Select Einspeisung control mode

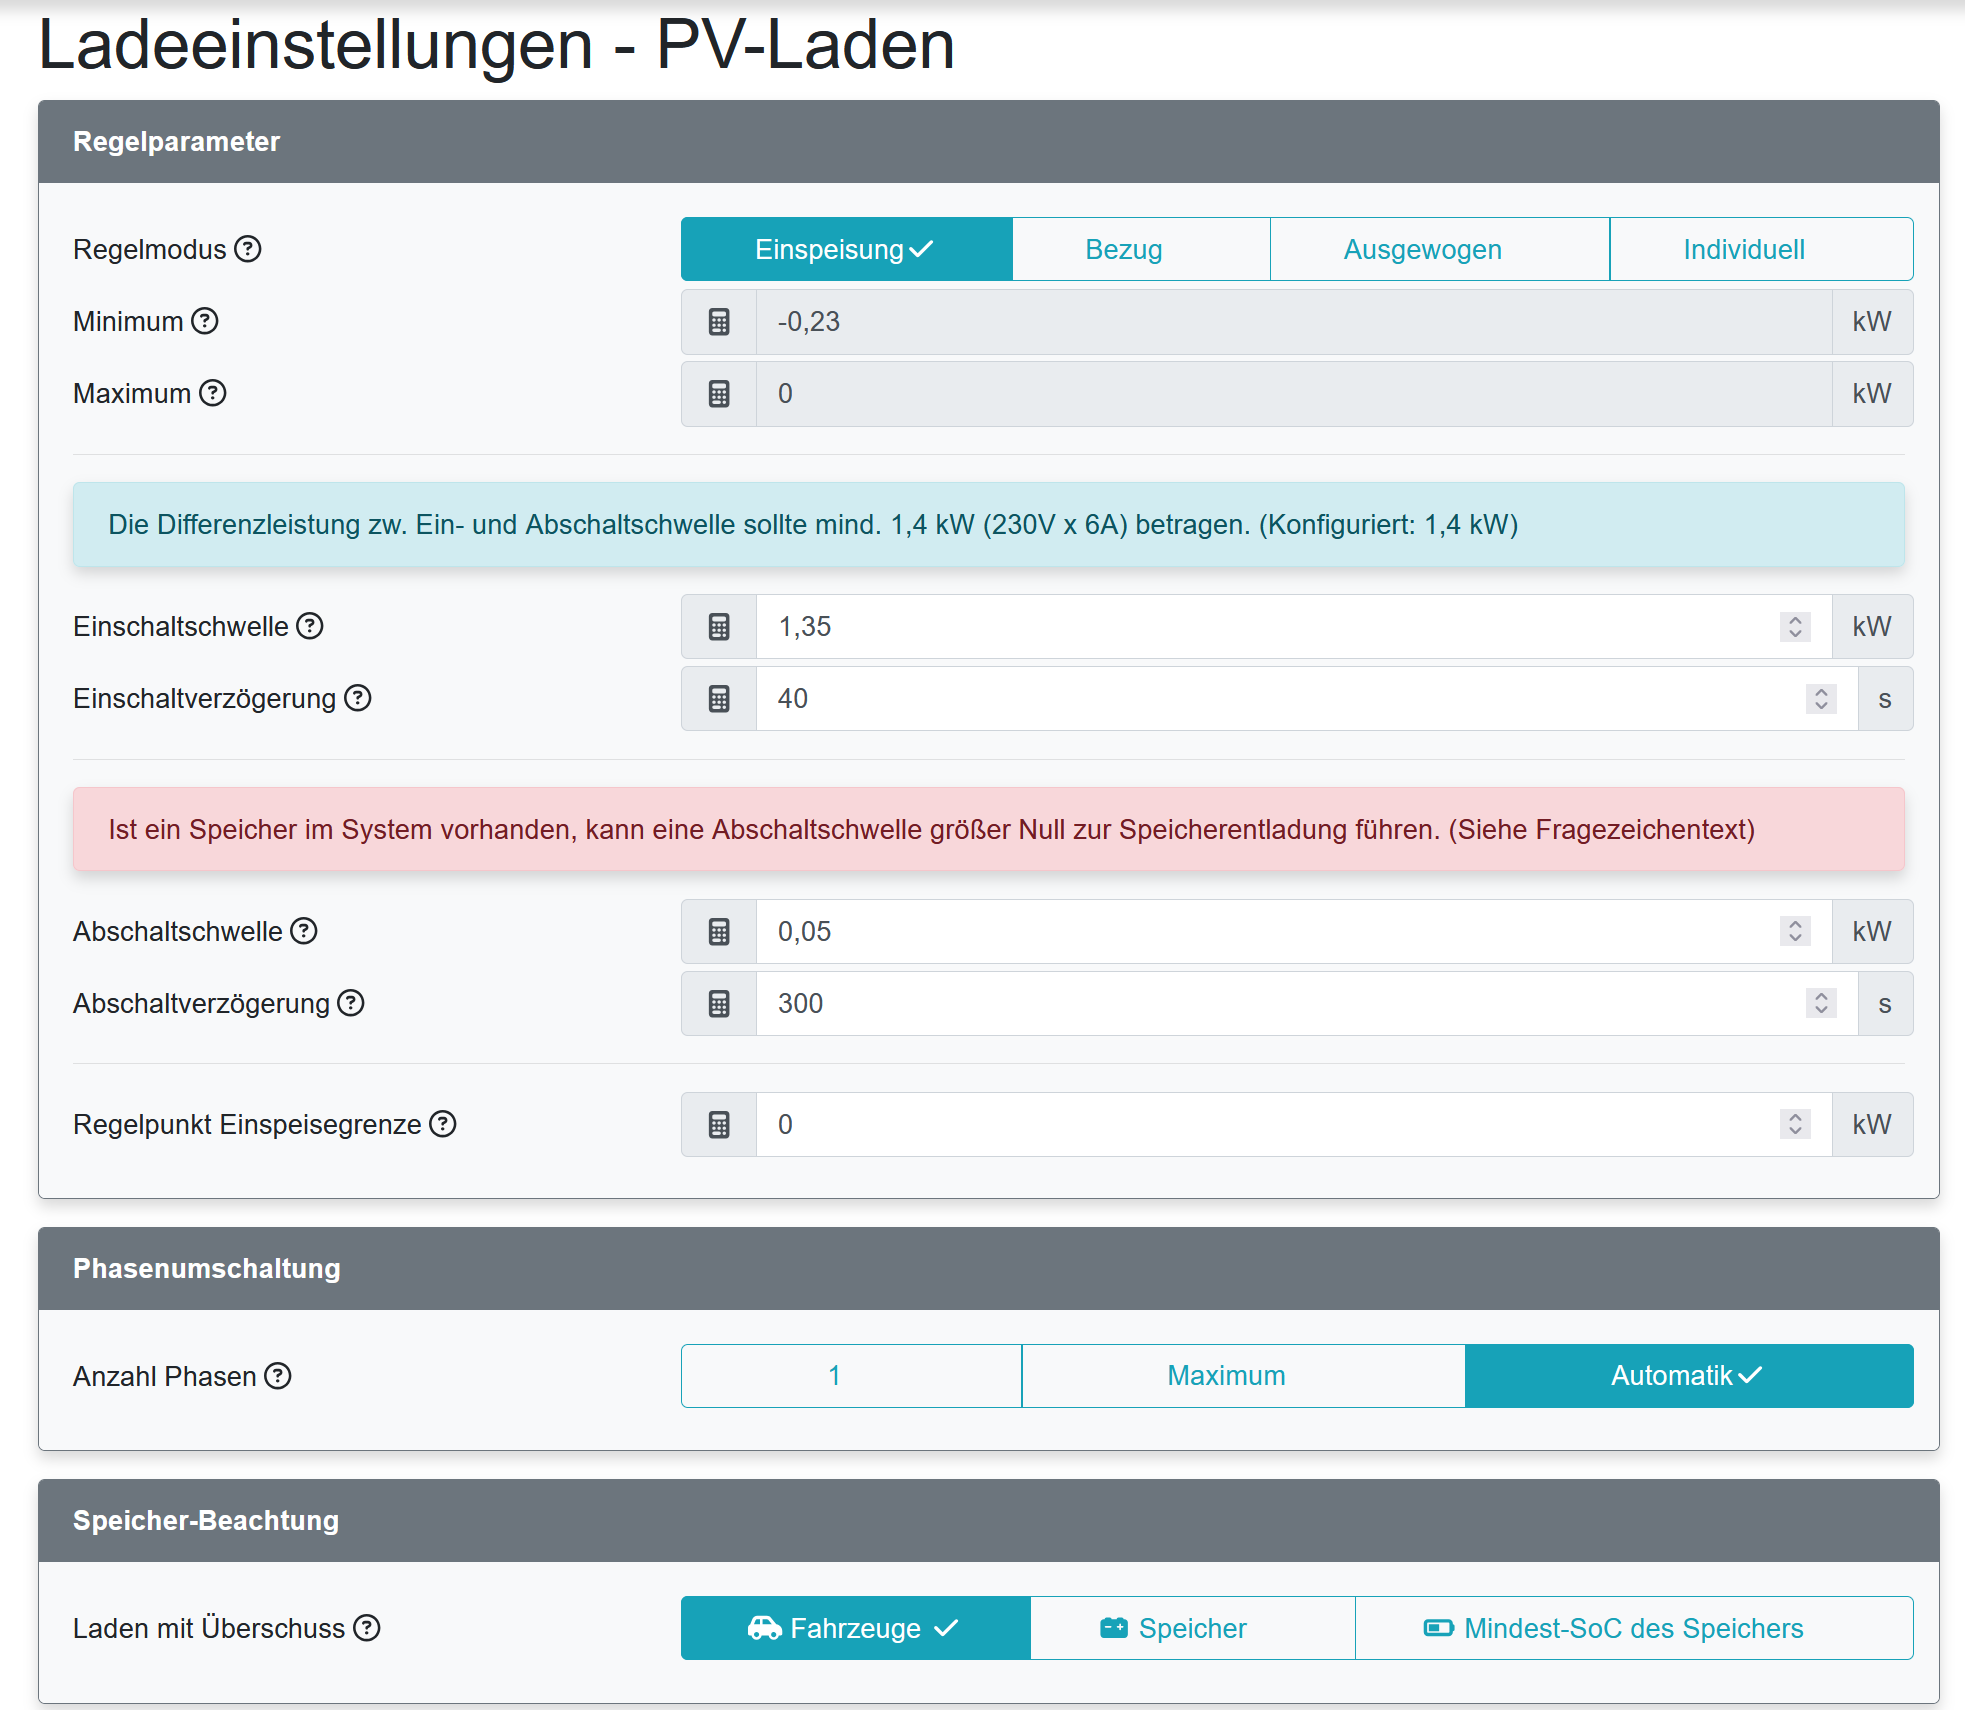point(847,249)
